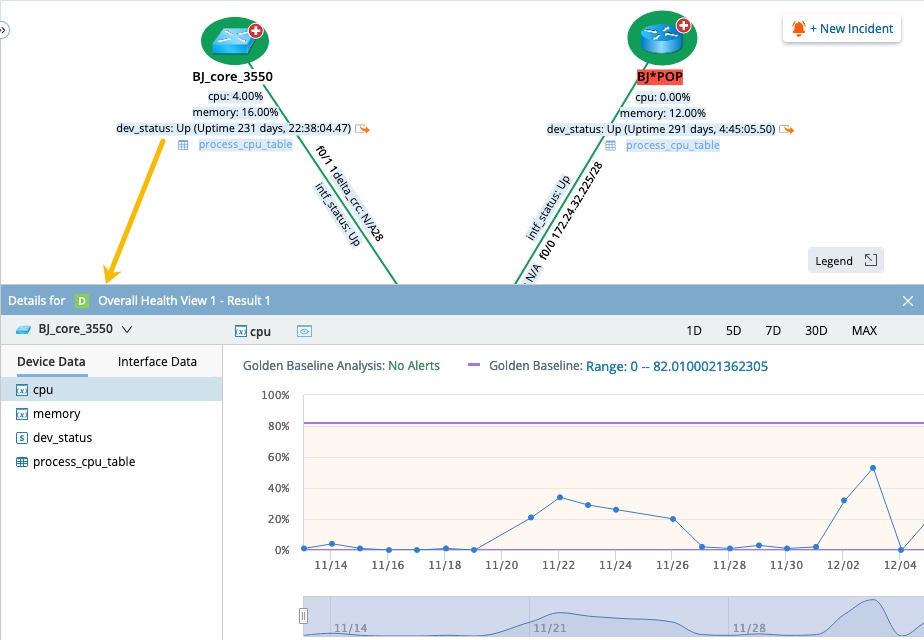Click the + New Incident button
924x640 pixels.
841,28
